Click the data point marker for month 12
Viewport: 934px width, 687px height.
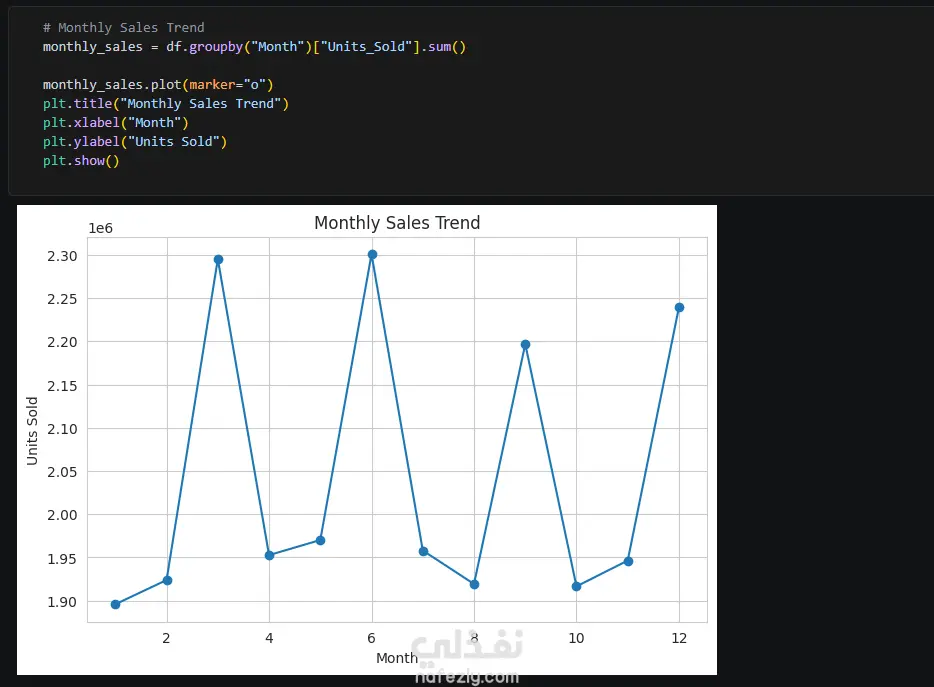pyautogui.click(x=679, y=308)
